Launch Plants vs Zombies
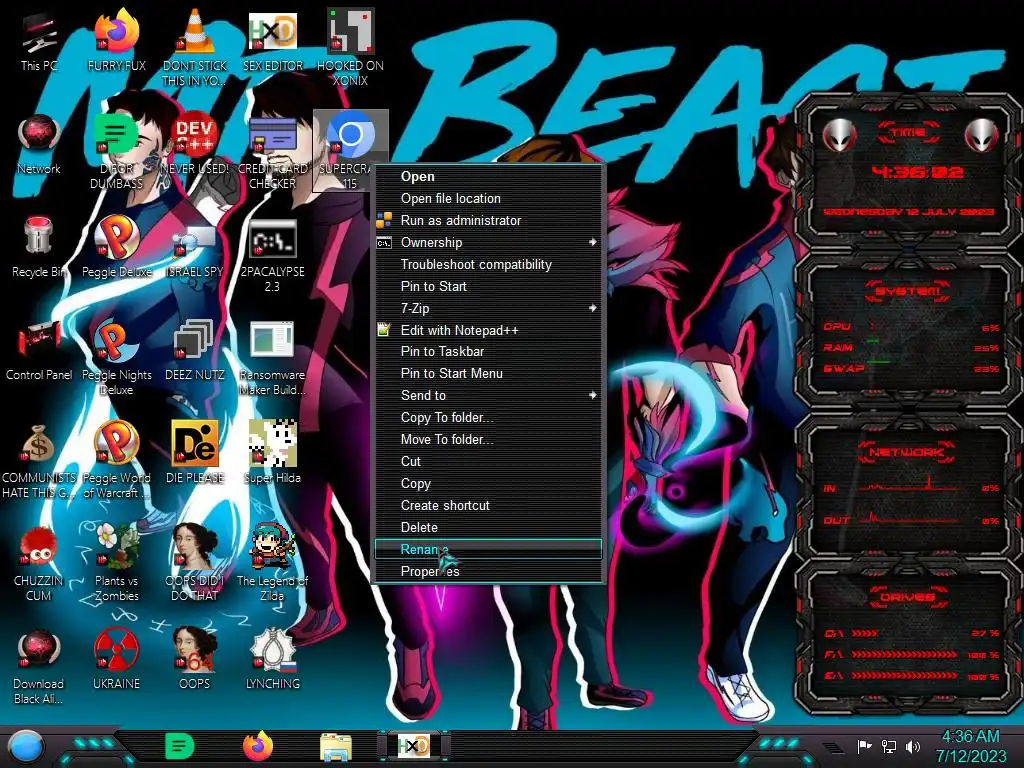The width and height of the screenshot is (1024, 768). (x=117, y=563)
